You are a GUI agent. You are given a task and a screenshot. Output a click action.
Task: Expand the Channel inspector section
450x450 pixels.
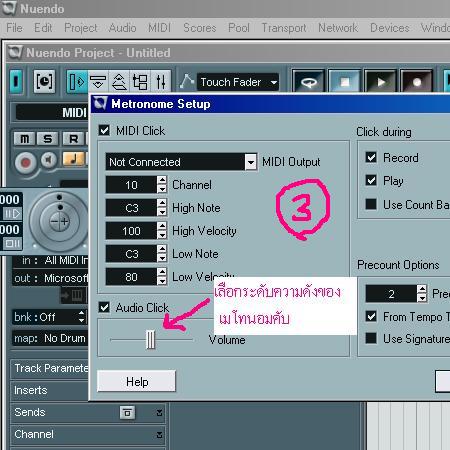pyautogui.click(x=159, y=435)
